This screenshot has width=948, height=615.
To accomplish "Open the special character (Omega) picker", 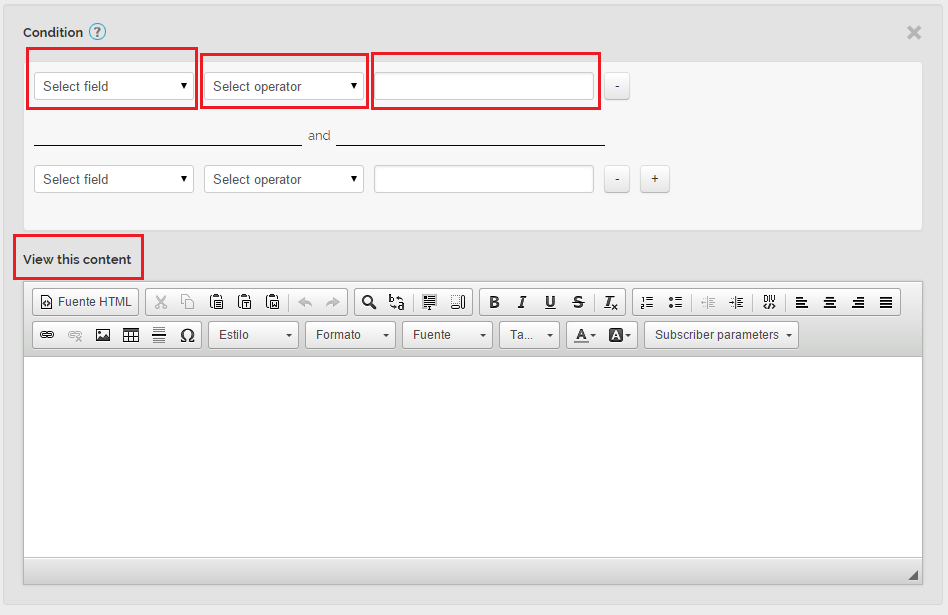I will pyautogui.click(x=187, y=335).
